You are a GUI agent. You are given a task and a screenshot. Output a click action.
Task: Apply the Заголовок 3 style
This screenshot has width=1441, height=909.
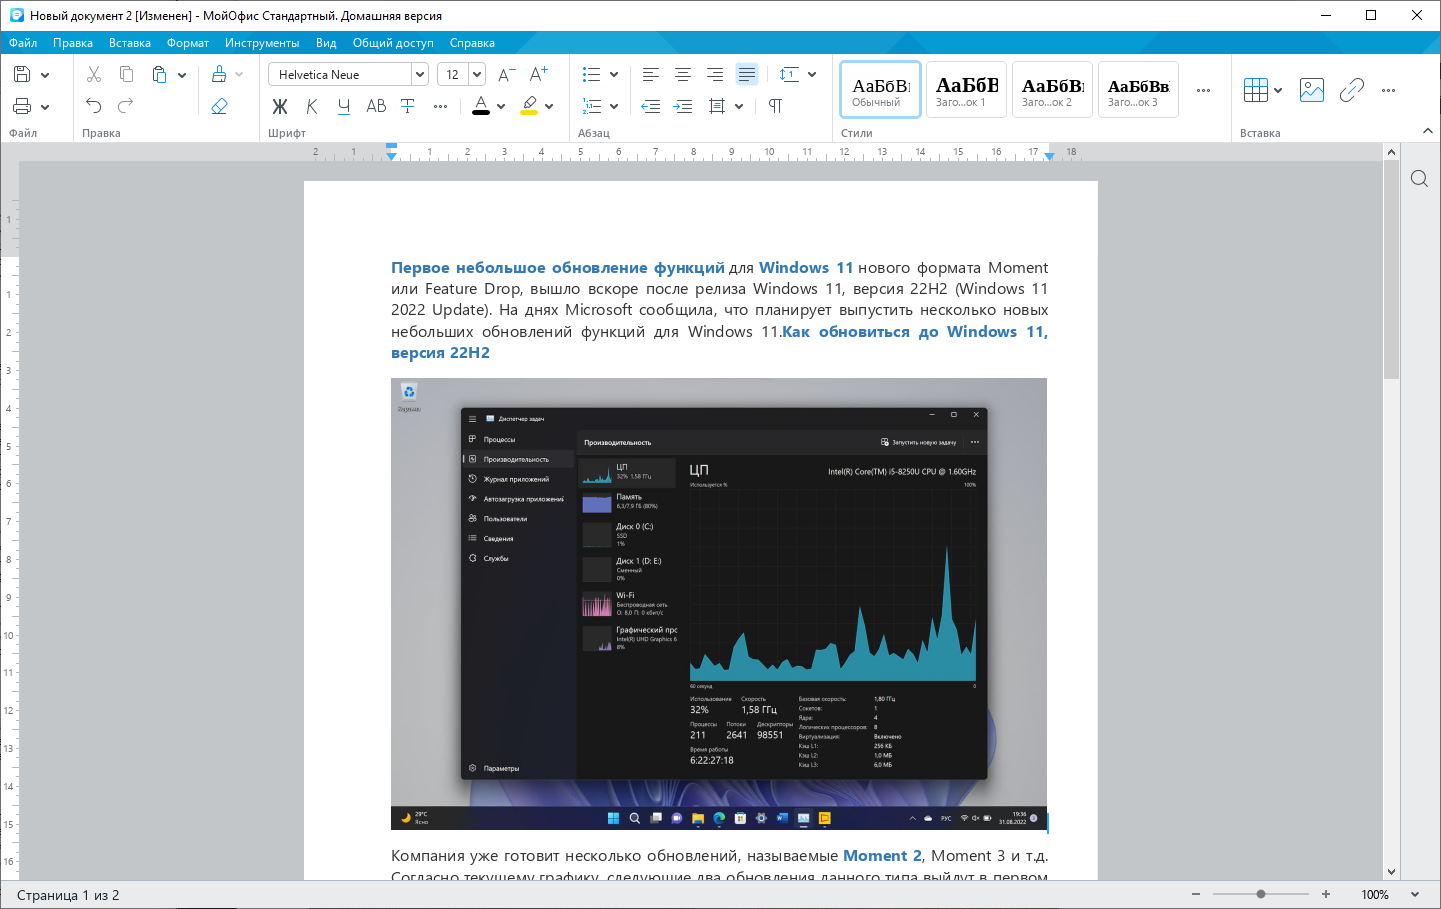click(x=1138, y=90)
